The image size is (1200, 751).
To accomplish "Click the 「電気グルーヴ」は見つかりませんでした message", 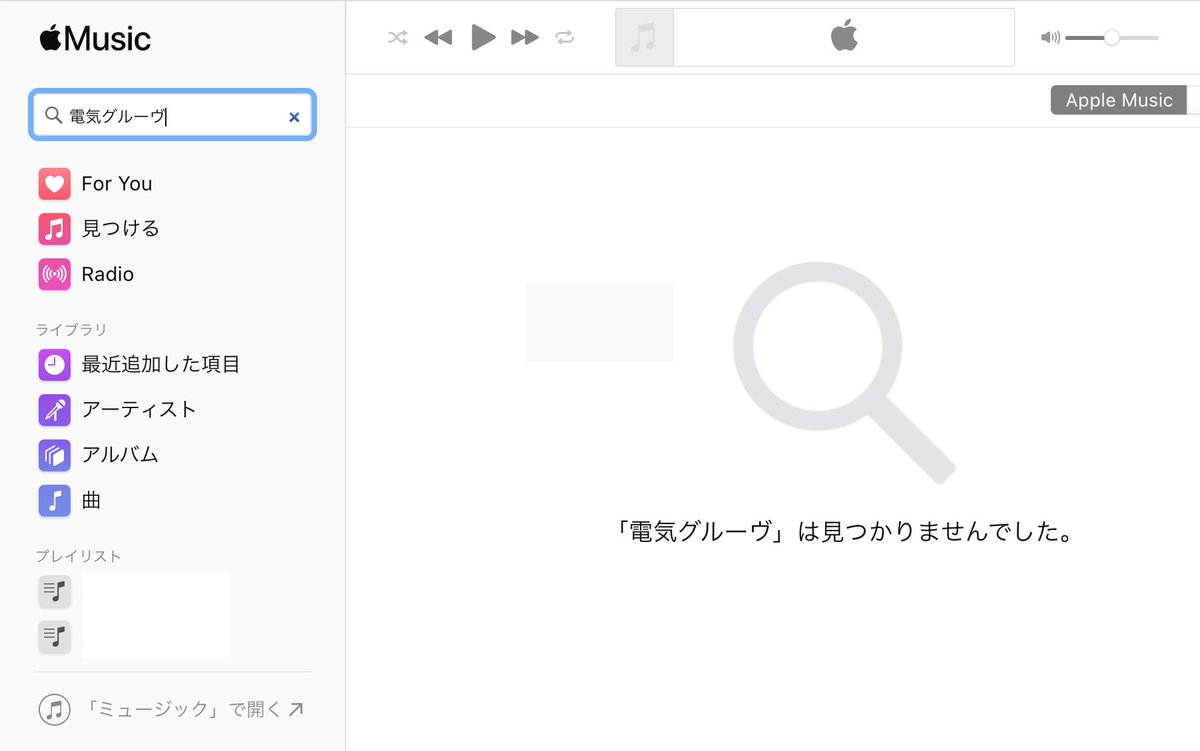I will pyautogui.click(x=845, y=532).
